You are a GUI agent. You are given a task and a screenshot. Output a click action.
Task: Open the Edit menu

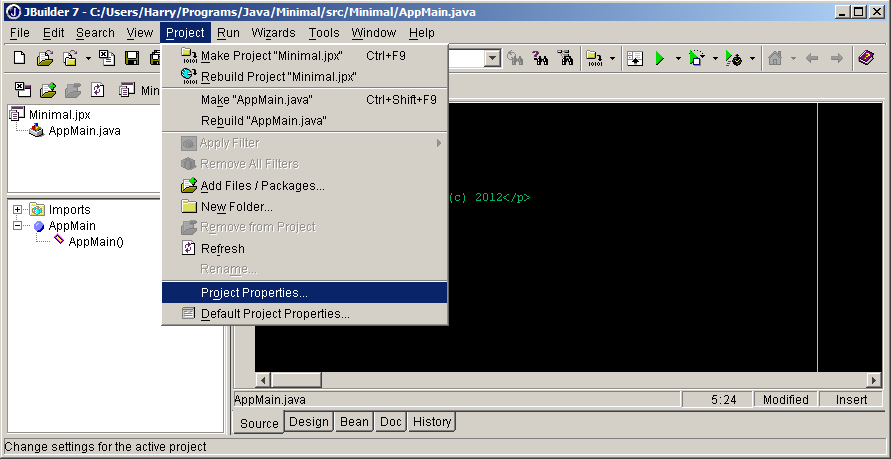click(x=54, y=33)
